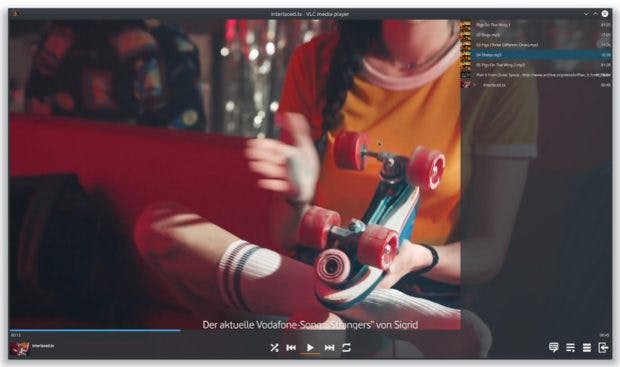Click the play button

310,348
